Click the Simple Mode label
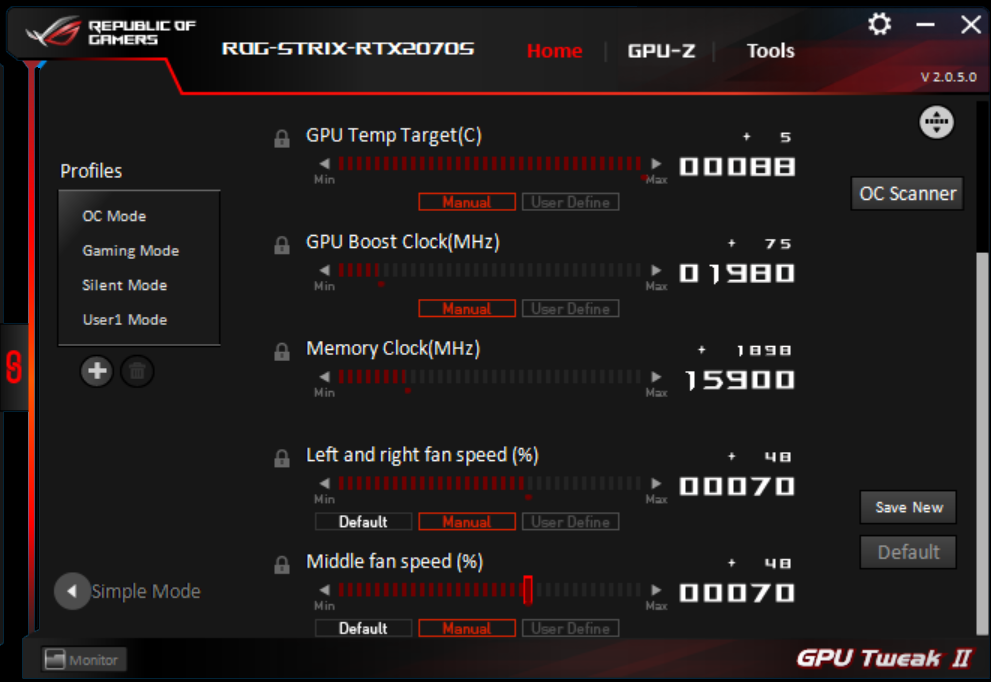 pyautogui.click(x=146, y=591)
